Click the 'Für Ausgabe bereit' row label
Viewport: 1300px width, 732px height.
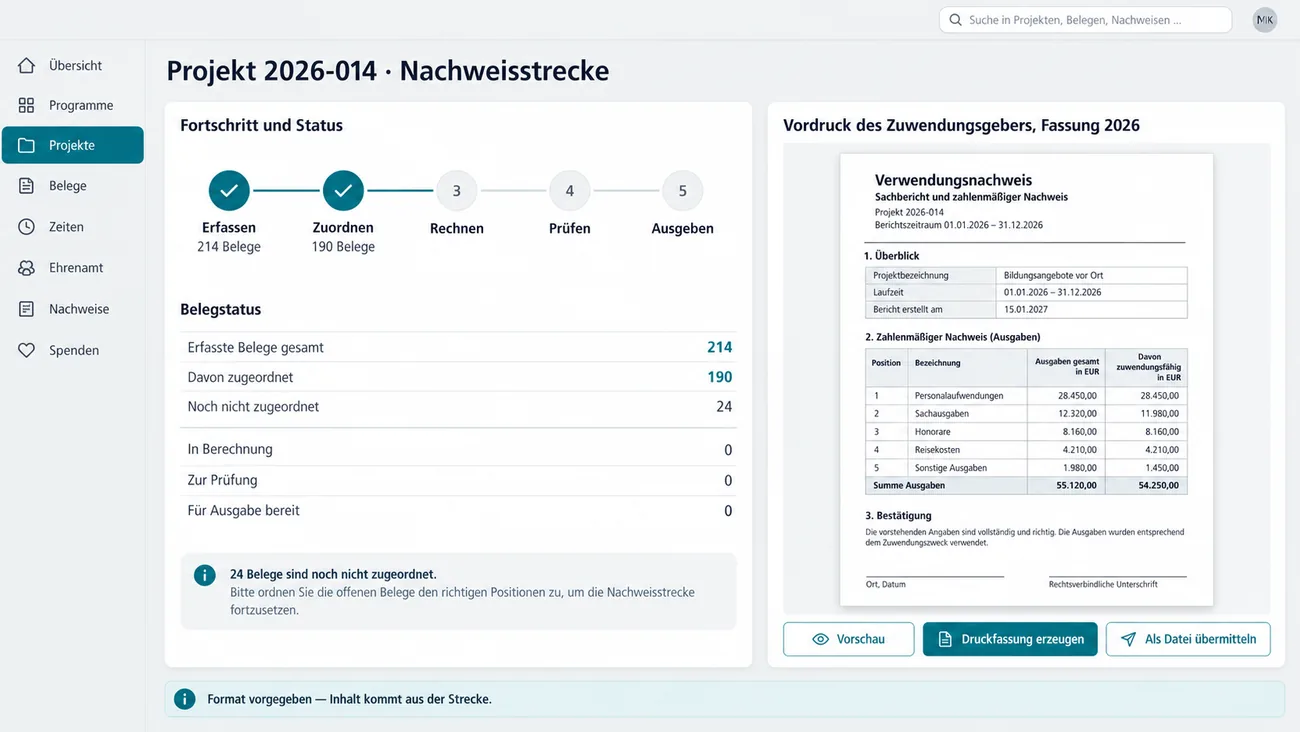243,510
